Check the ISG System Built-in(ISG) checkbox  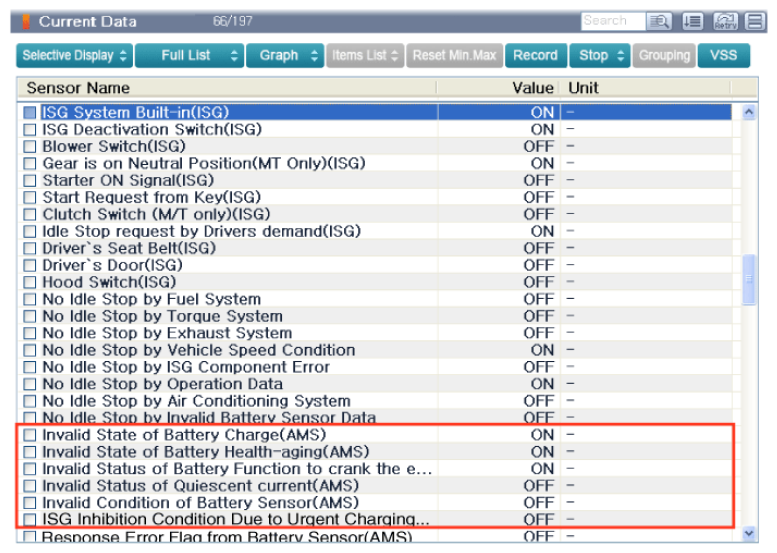point(29,113)
